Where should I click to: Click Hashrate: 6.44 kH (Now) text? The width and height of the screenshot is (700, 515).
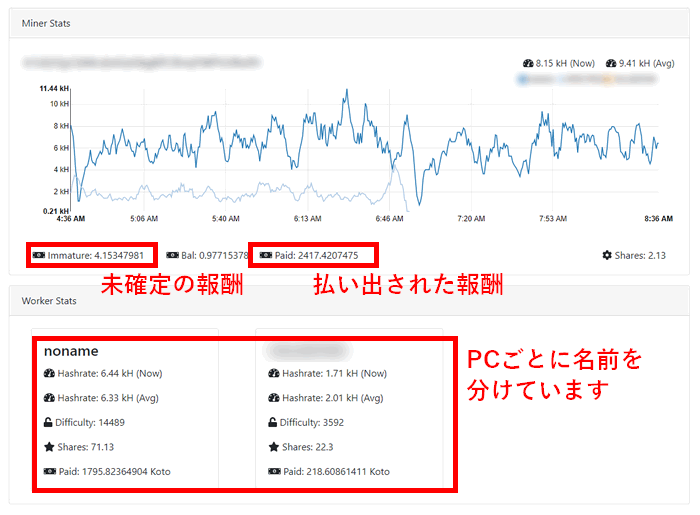(x=110, y=373)
